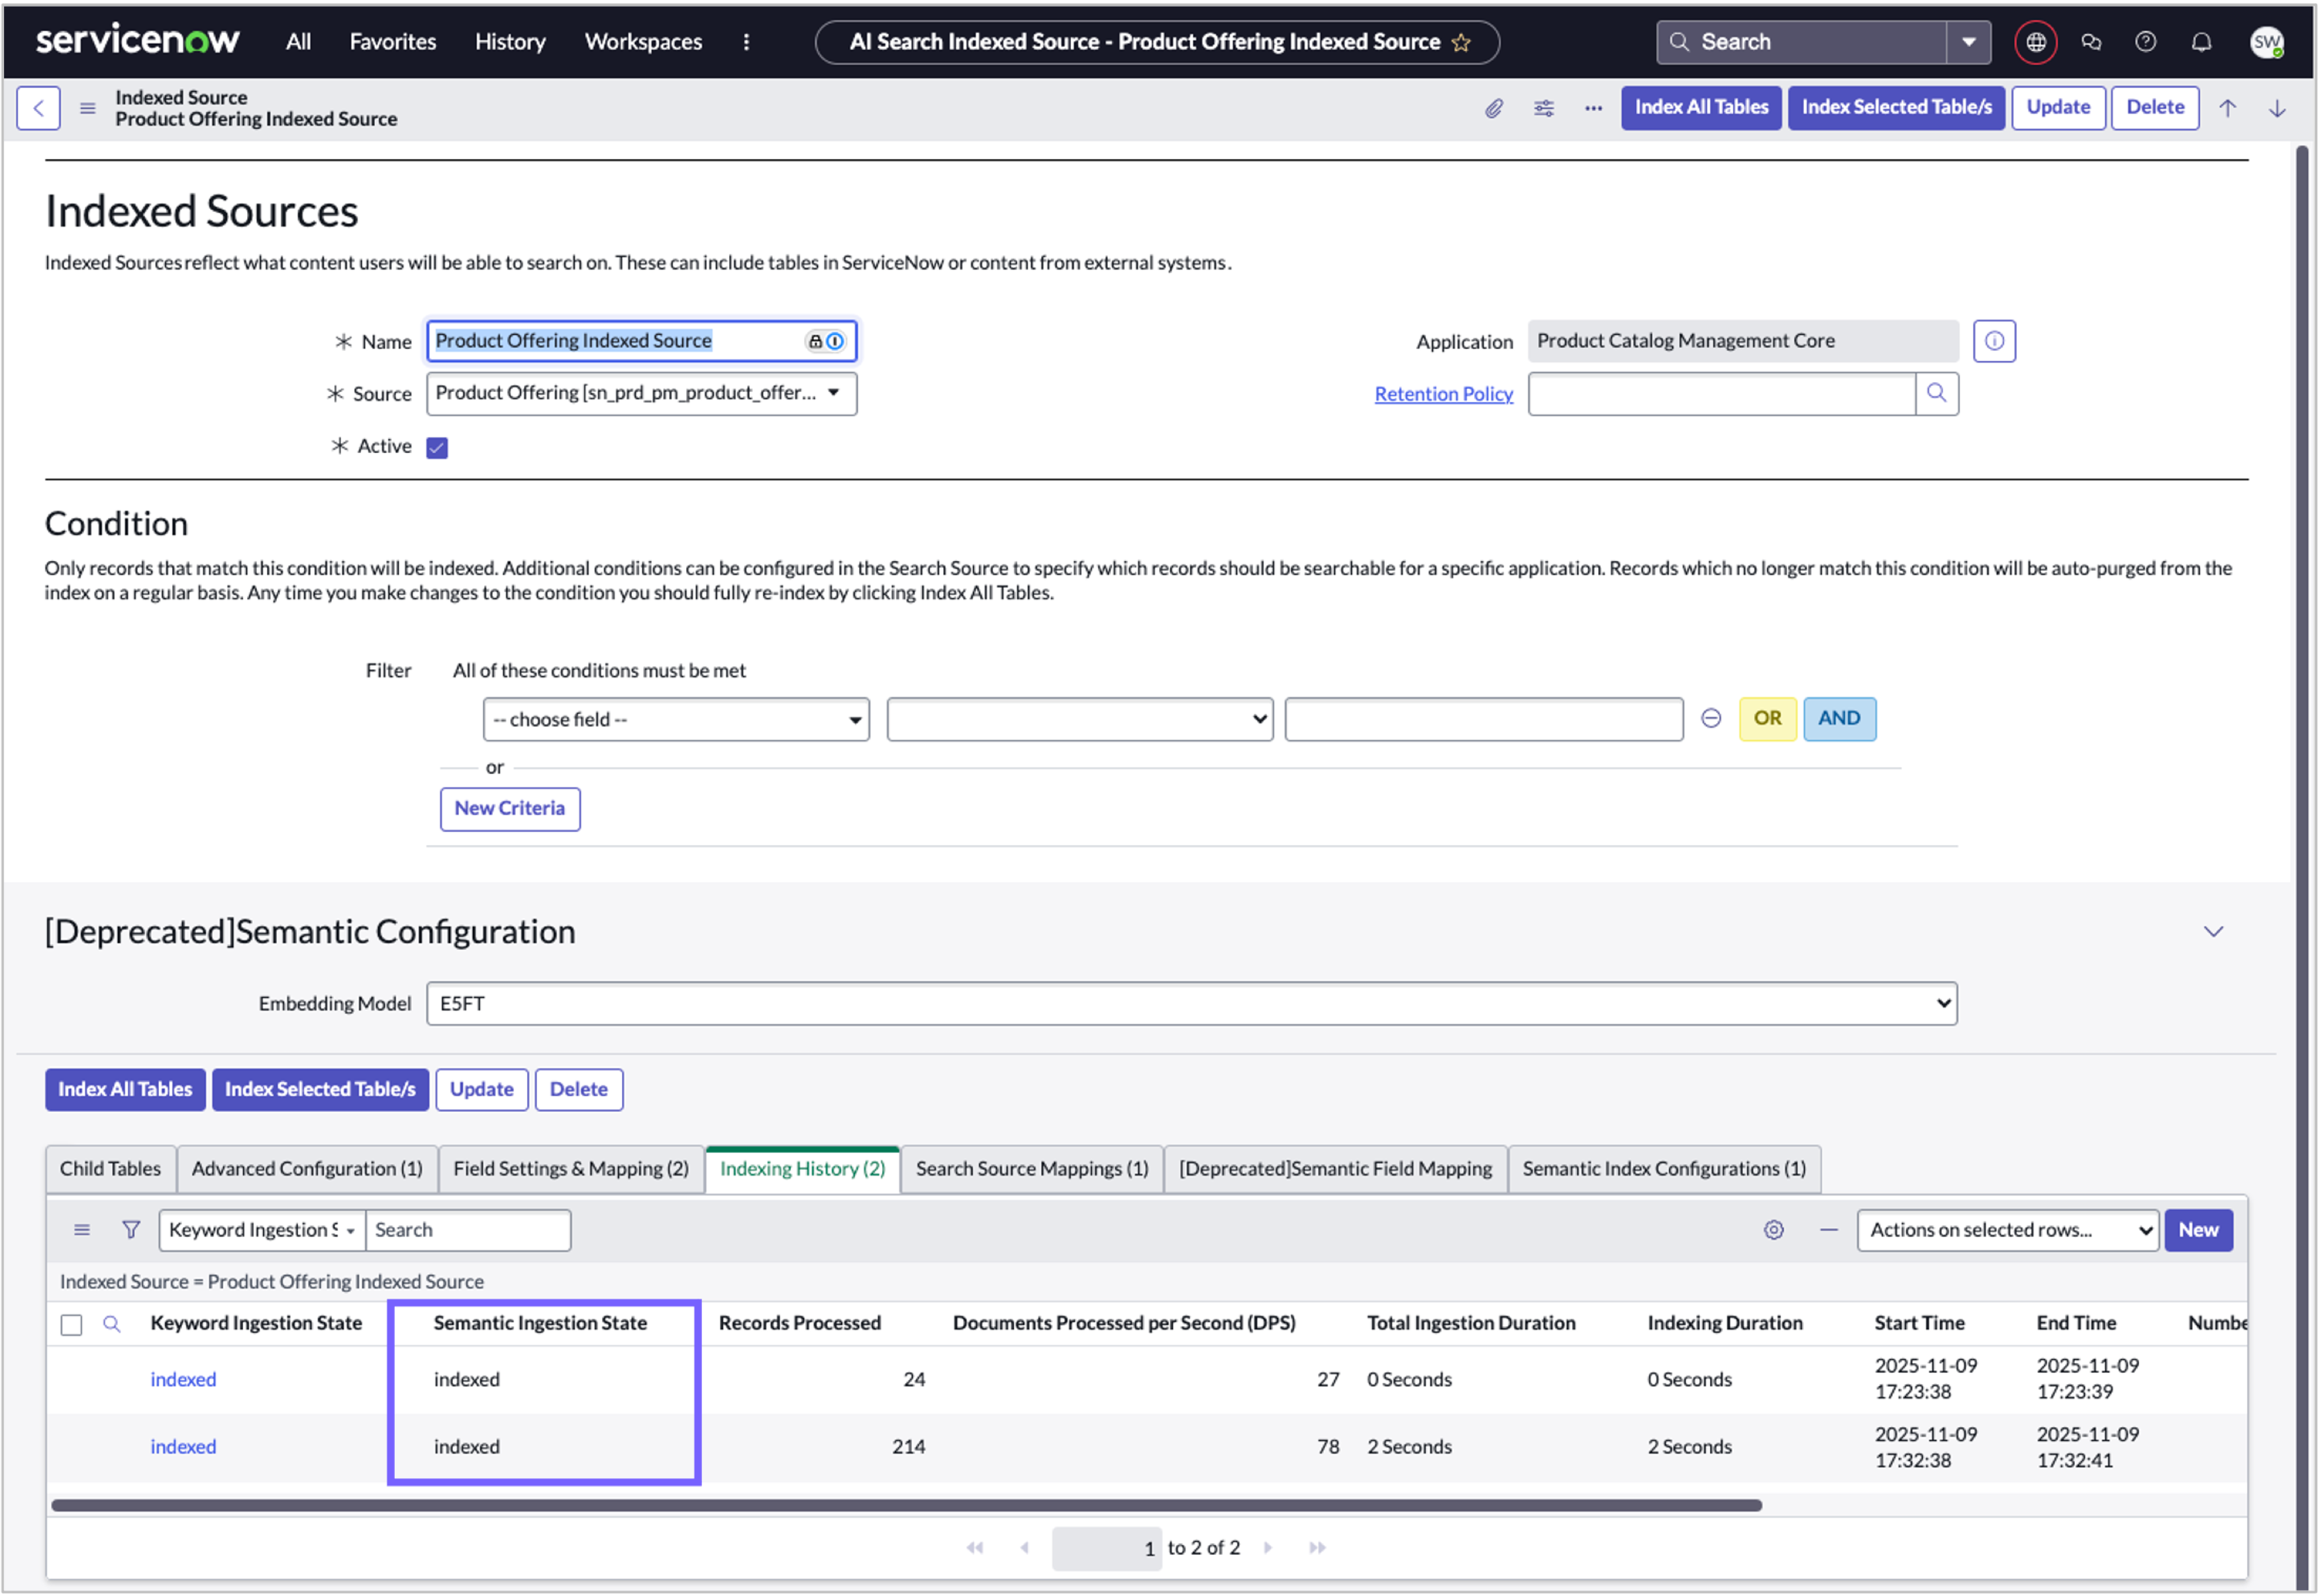Viewport: 2318px width, 1596px height.
Task: Collapse related list with minus icon
Action: (1828, 1230)
